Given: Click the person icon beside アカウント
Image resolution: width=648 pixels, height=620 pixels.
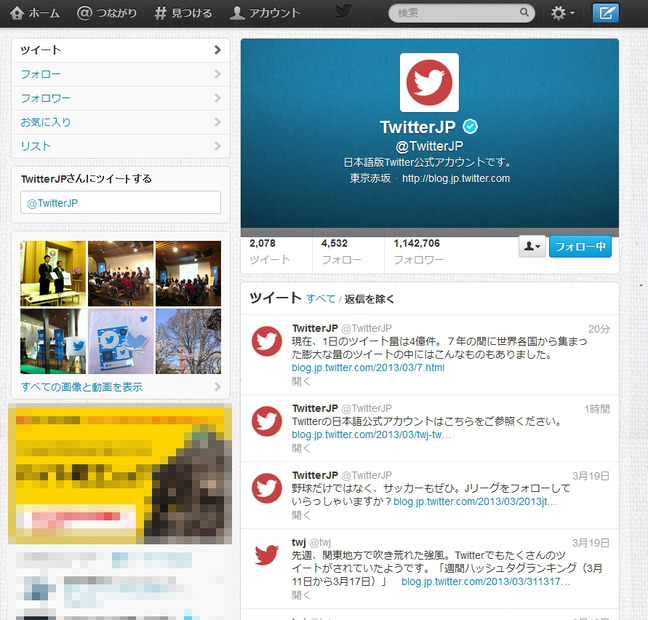Looking at the screenshot, I should point(237,13).
